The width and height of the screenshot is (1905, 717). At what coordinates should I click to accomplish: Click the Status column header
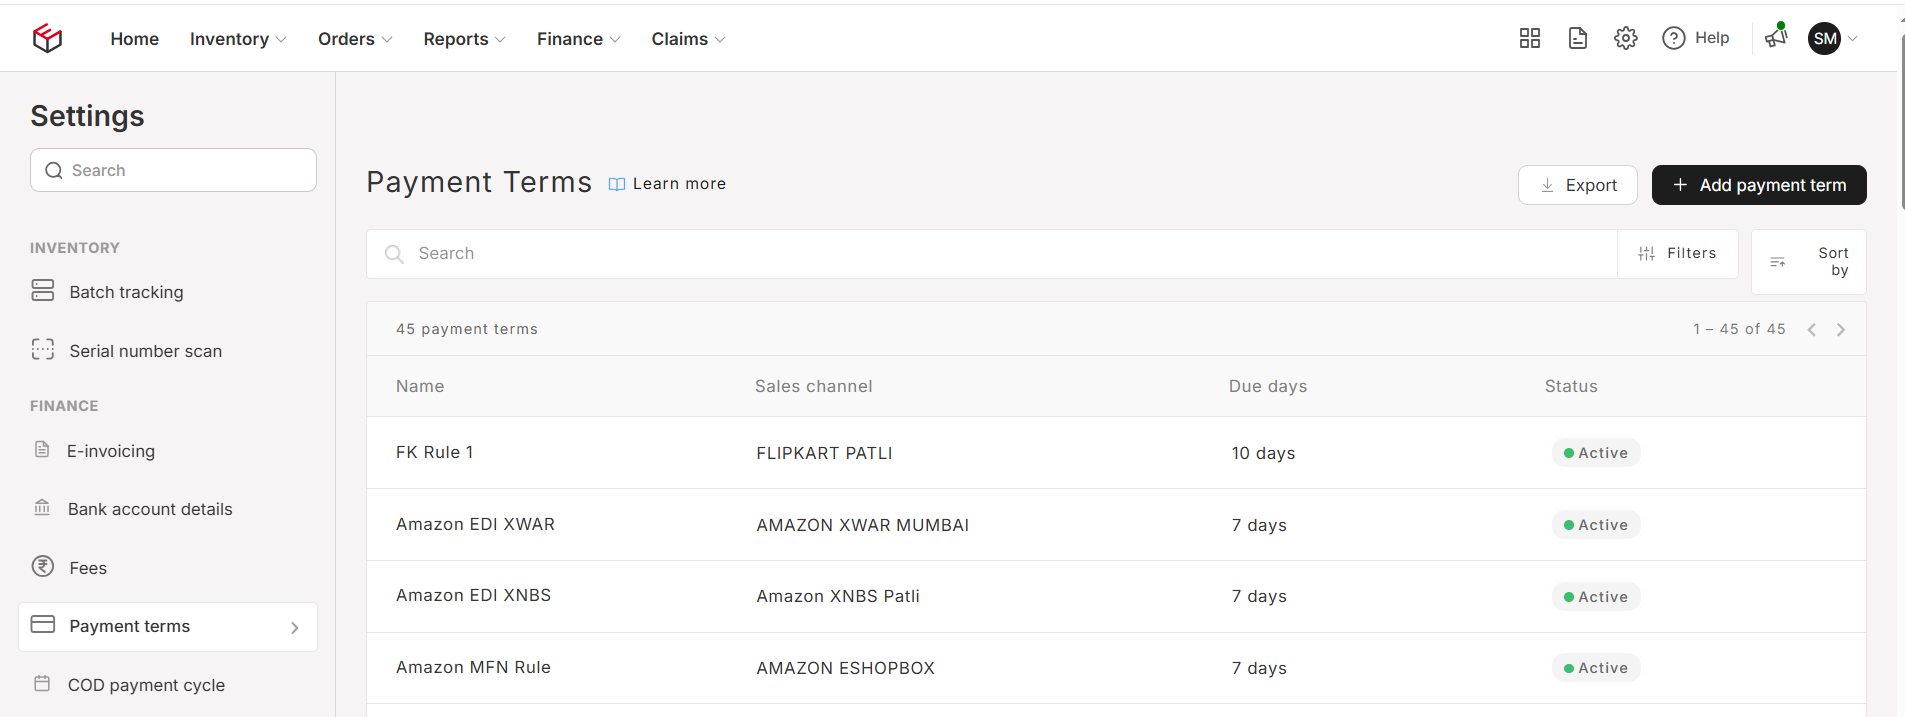1571,386
